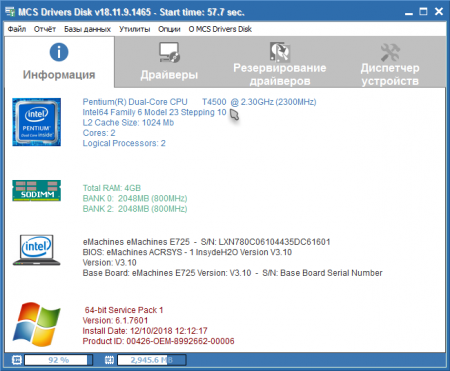Click the Intel Pentium processor badge icon
The height and width of the screenshot is (371, 450).
pos(37,122)
